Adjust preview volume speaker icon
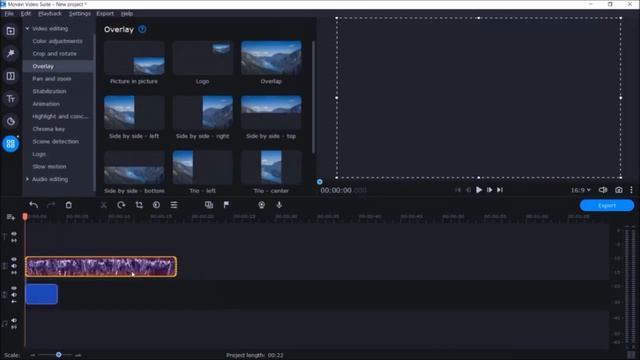Image resolution: width=640 pixels, height=360 pixels. pyautogui.click(x=603, y=190)
